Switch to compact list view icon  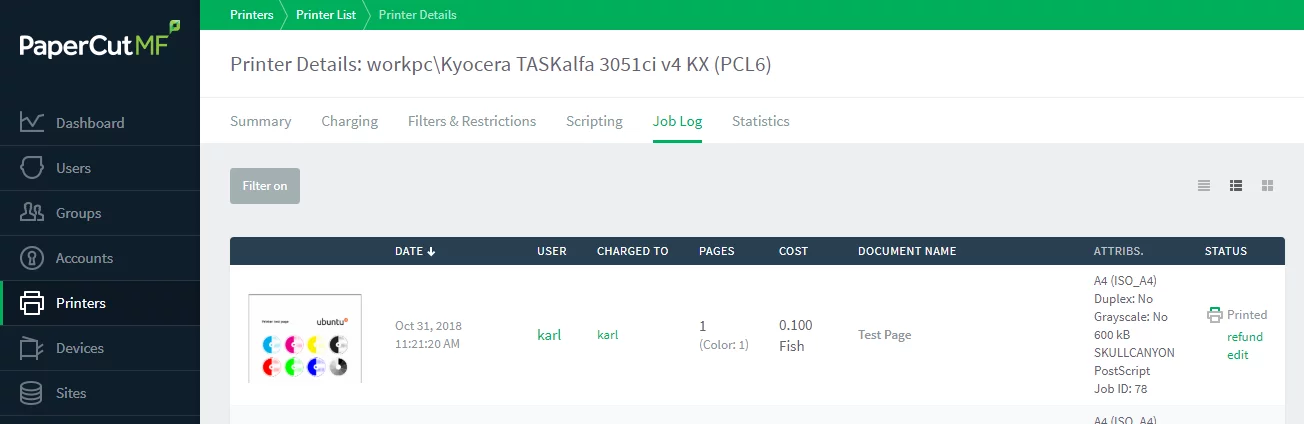coord(1204,185)
